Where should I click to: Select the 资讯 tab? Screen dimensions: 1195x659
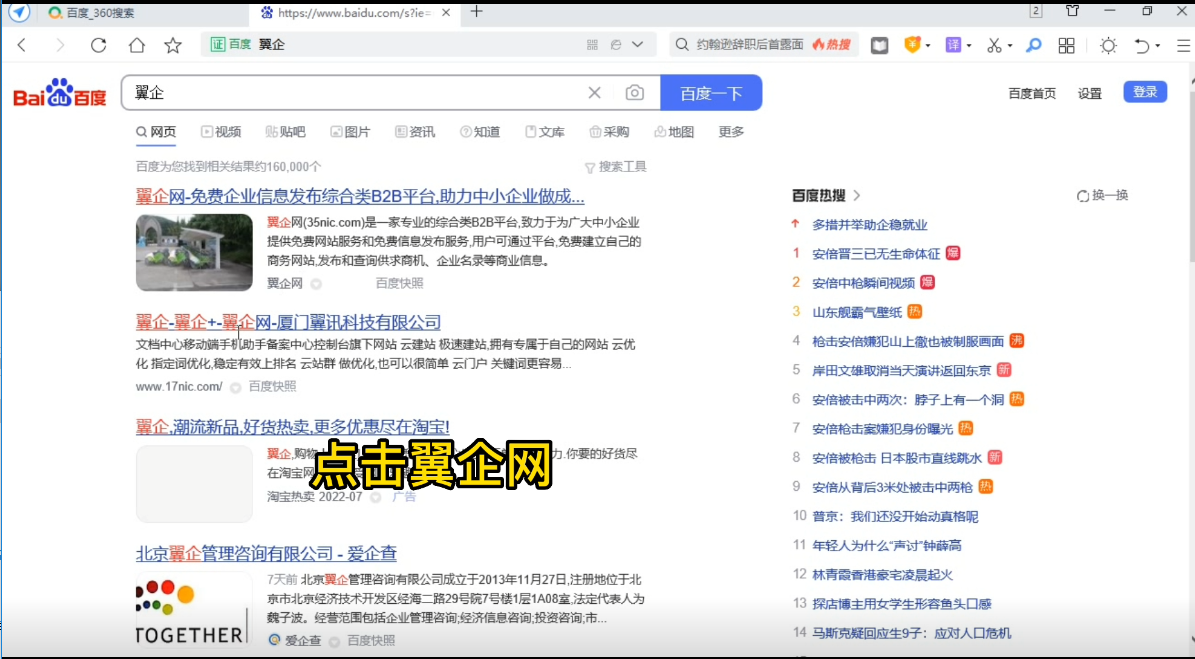coord(415,132)
